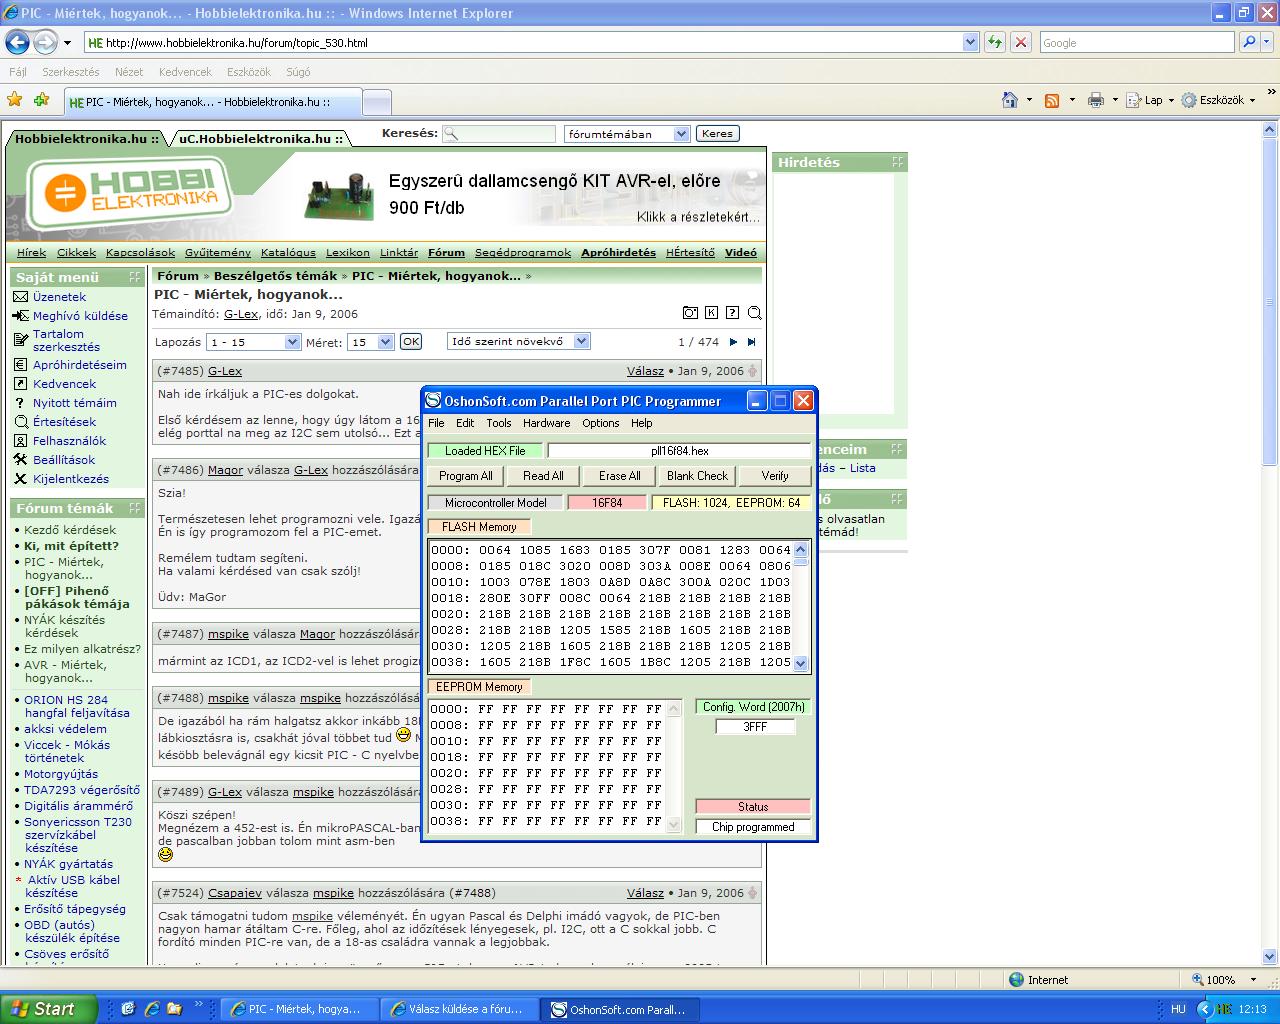The height and width of the screenshot is (1024, 1280).
Task: Click the boxed K icon in the topic header
Action: click(x=711, y=313)
